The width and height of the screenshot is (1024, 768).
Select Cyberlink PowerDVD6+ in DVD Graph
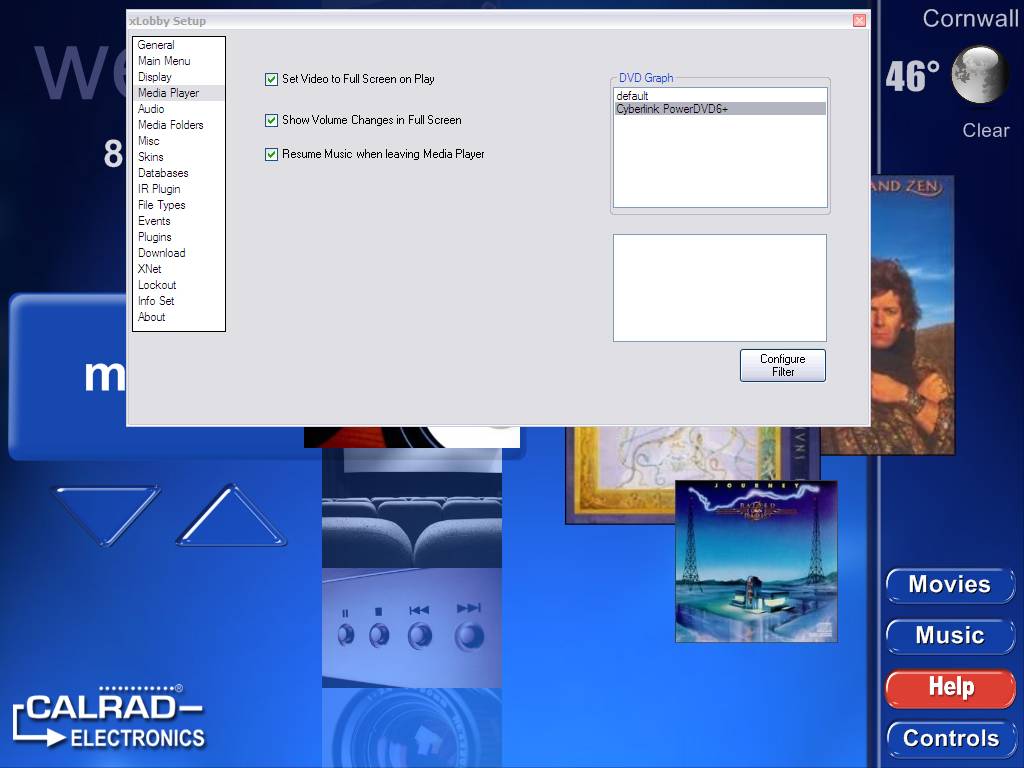point(720,109)
